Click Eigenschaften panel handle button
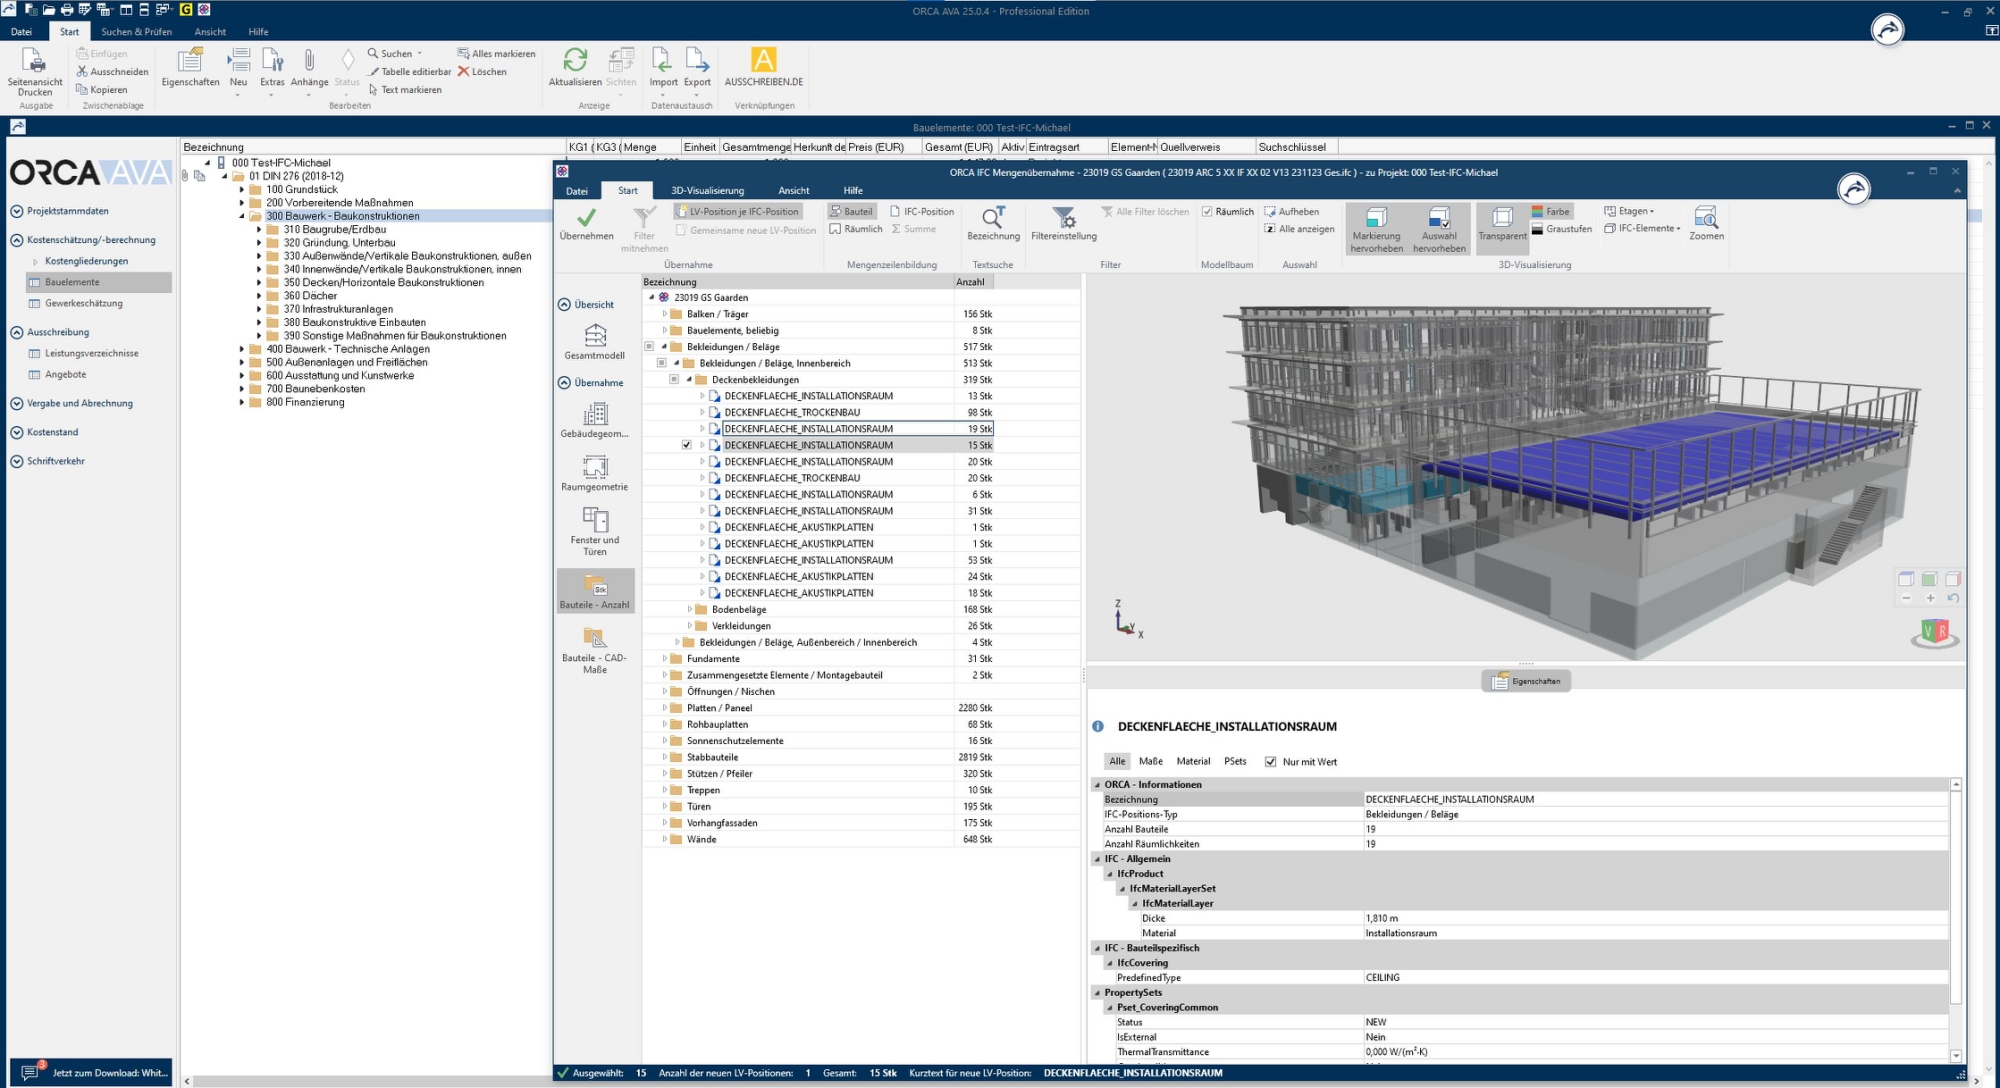 (x=1526, y=681)
